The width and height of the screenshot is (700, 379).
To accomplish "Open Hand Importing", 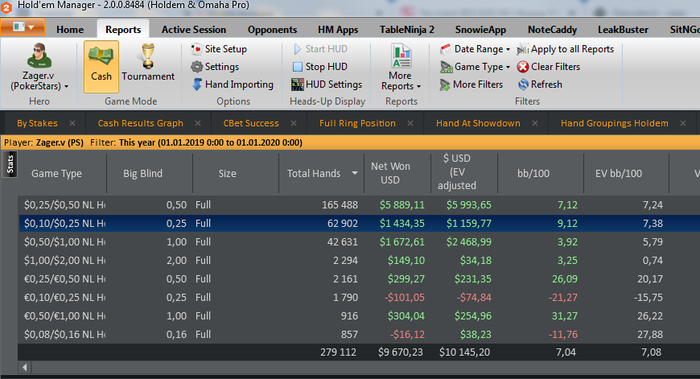I will [233, 84].
